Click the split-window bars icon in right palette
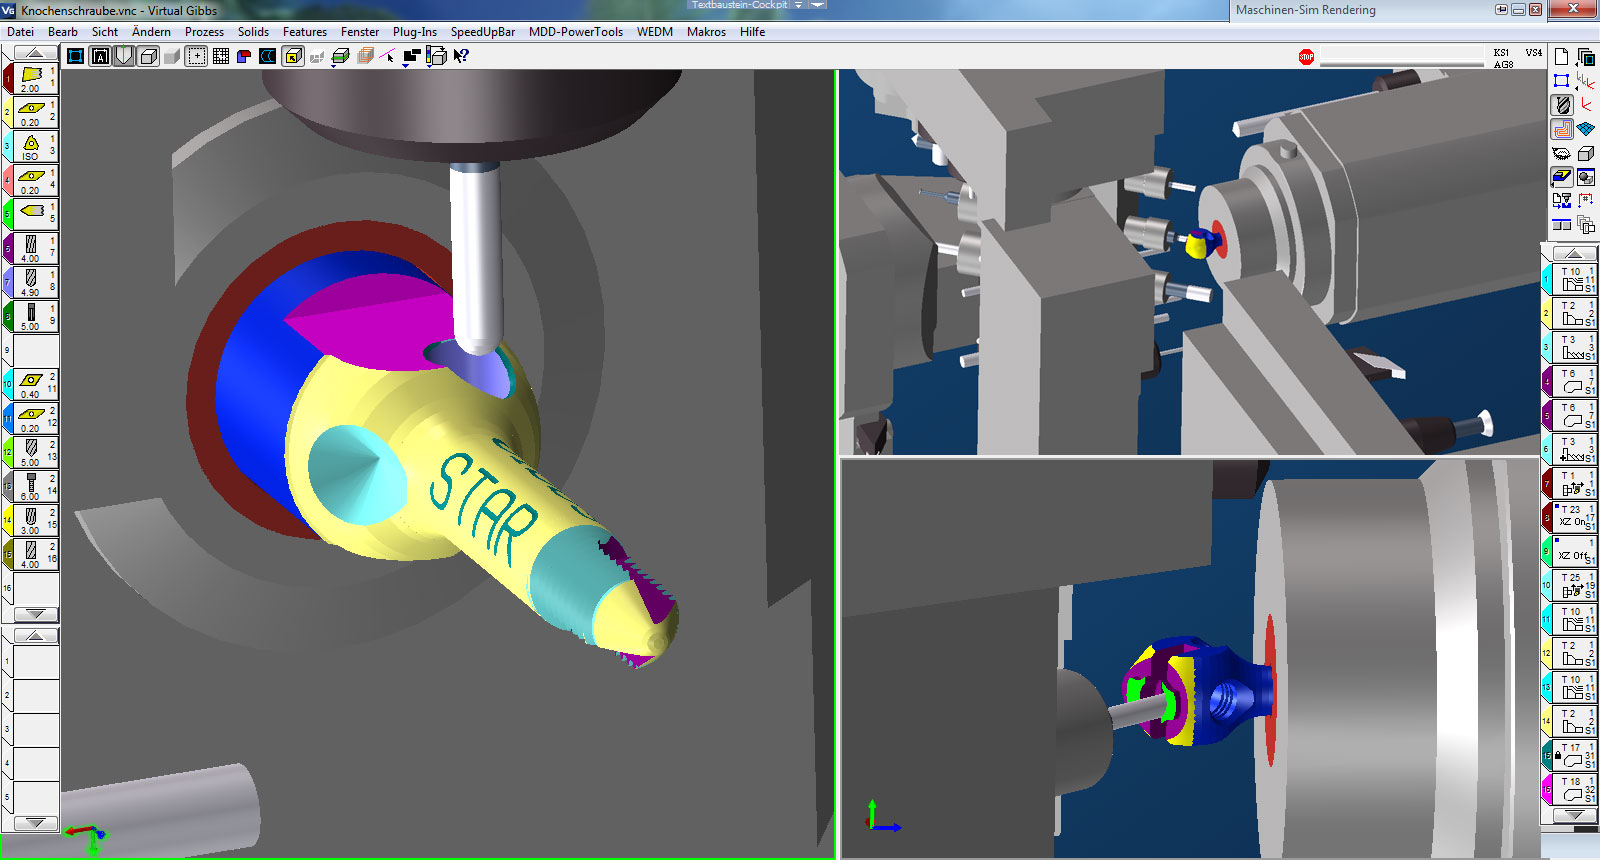The width and height of the screenshot is (1600, 860). click(1562, 225)
